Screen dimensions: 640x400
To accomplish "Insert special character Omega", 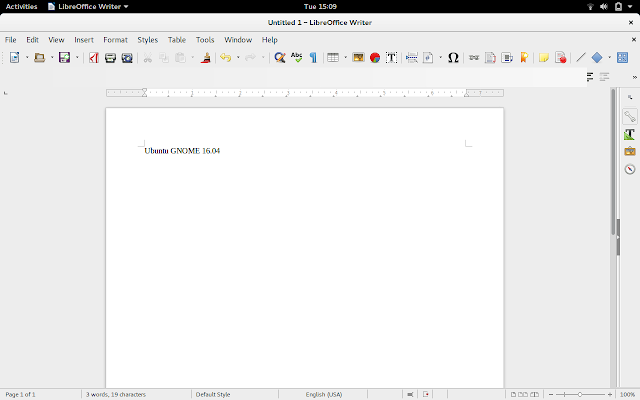I will pos(453,58).
